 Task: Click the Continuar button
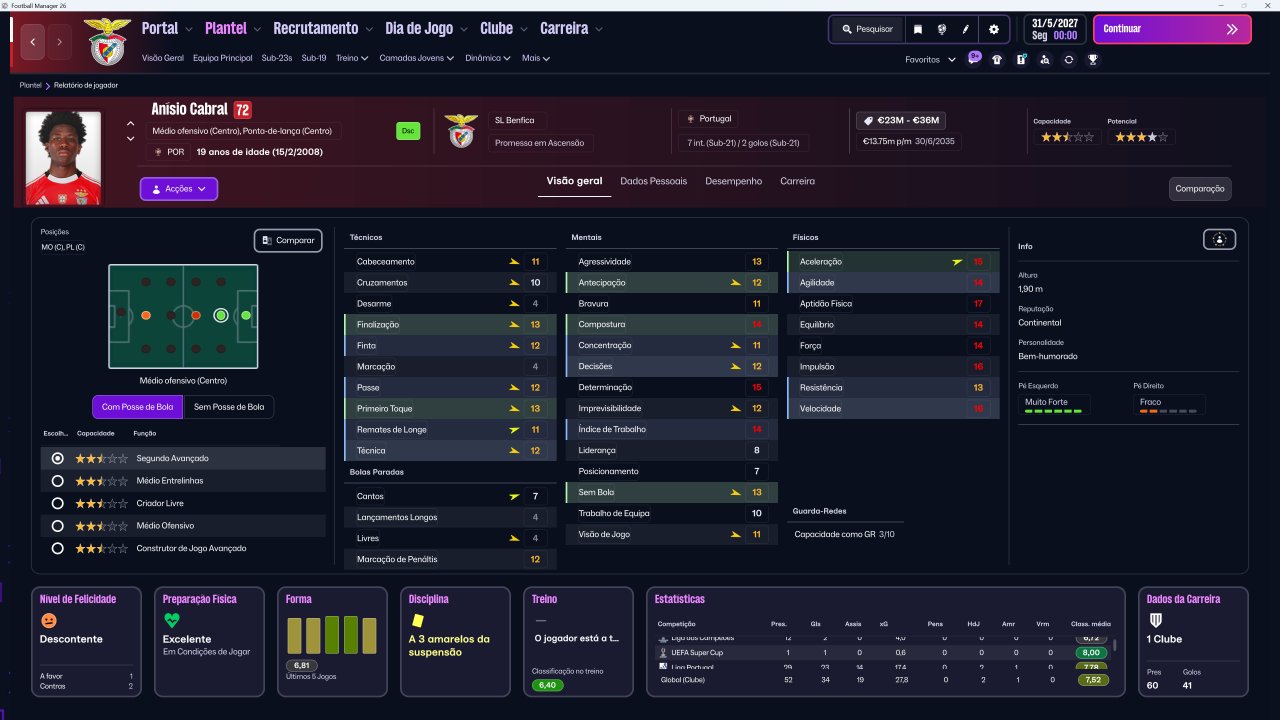click(x=1172, y=29)
